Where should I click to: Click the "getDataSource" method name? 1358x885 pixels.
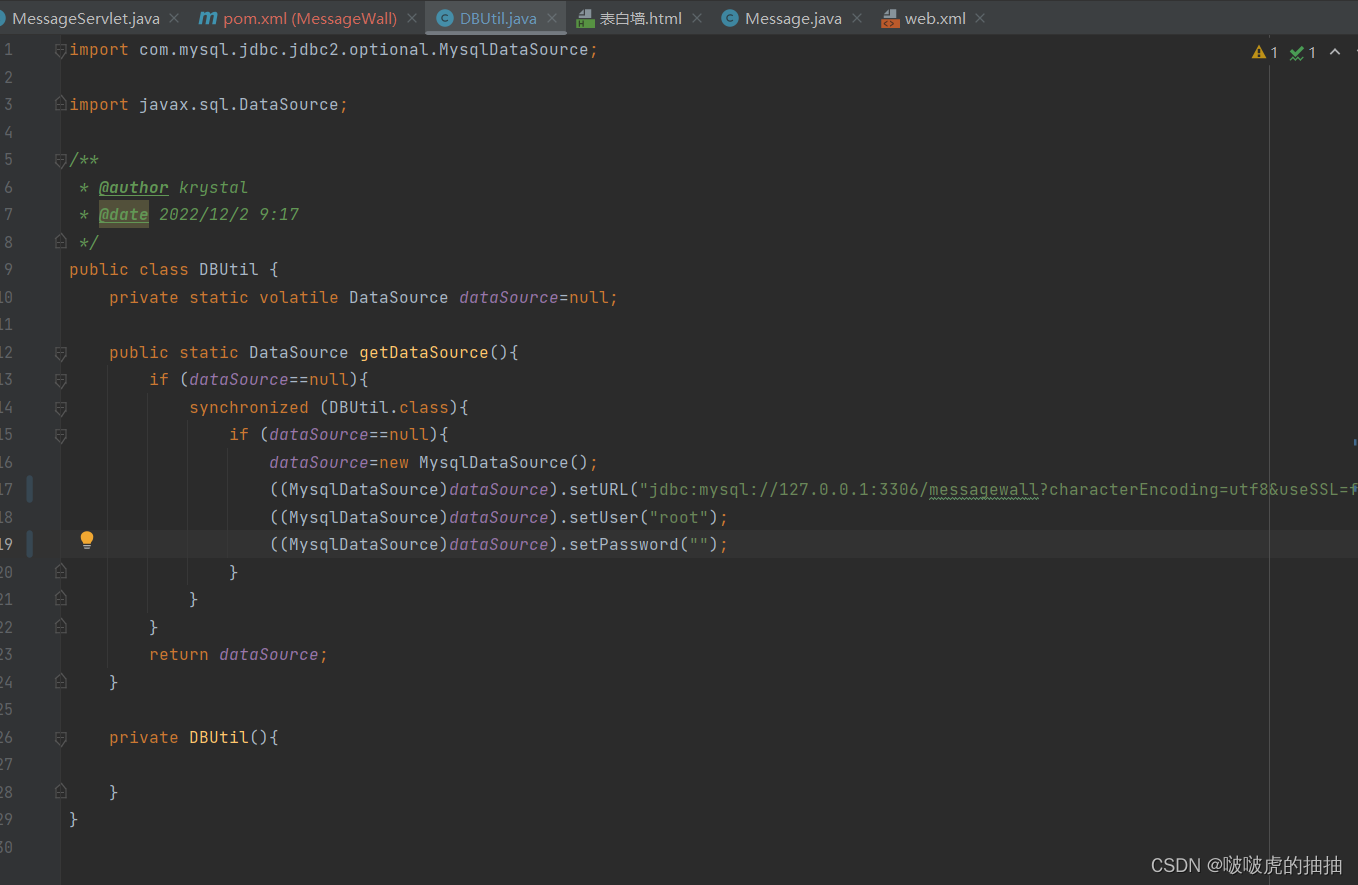point(424,352)
